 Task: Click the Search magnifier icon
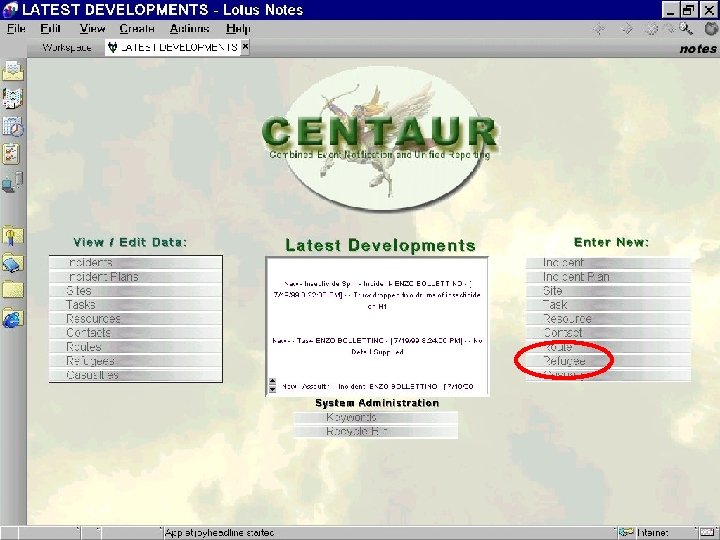[x=686, y=28]
